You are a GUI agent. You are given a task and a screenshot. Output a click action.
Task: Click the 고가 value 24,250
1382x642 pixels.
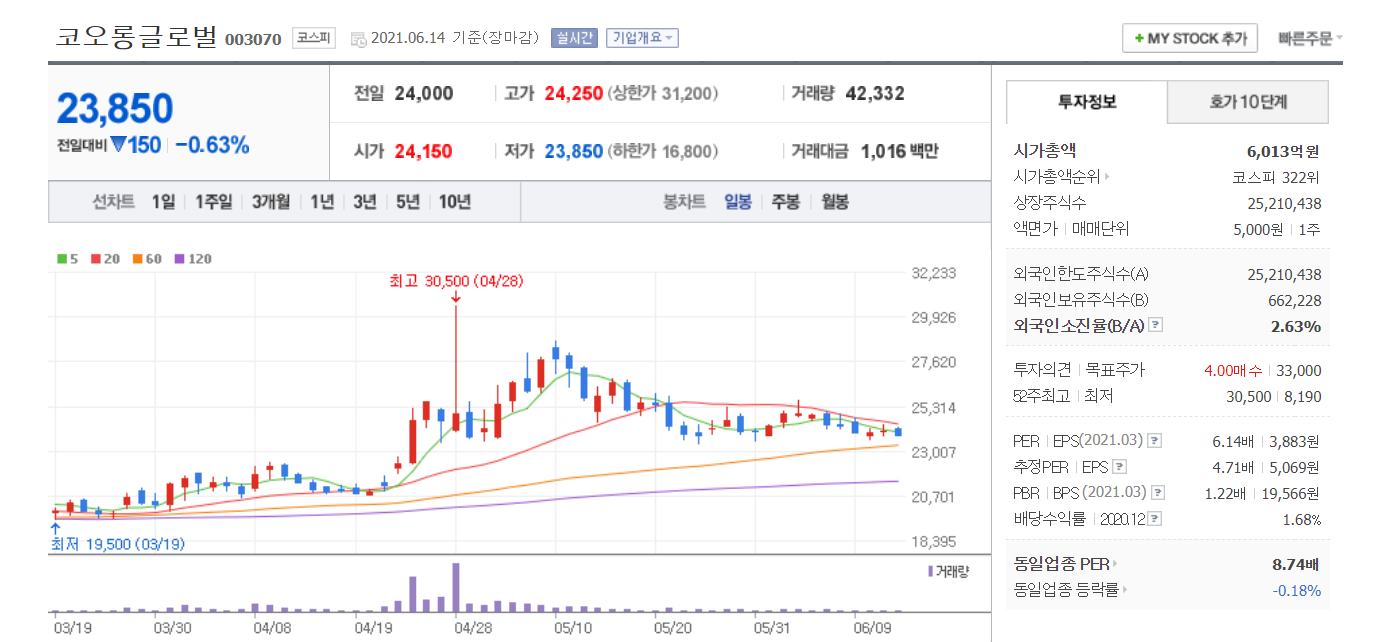pyautogui.click(x=574, y=94)
